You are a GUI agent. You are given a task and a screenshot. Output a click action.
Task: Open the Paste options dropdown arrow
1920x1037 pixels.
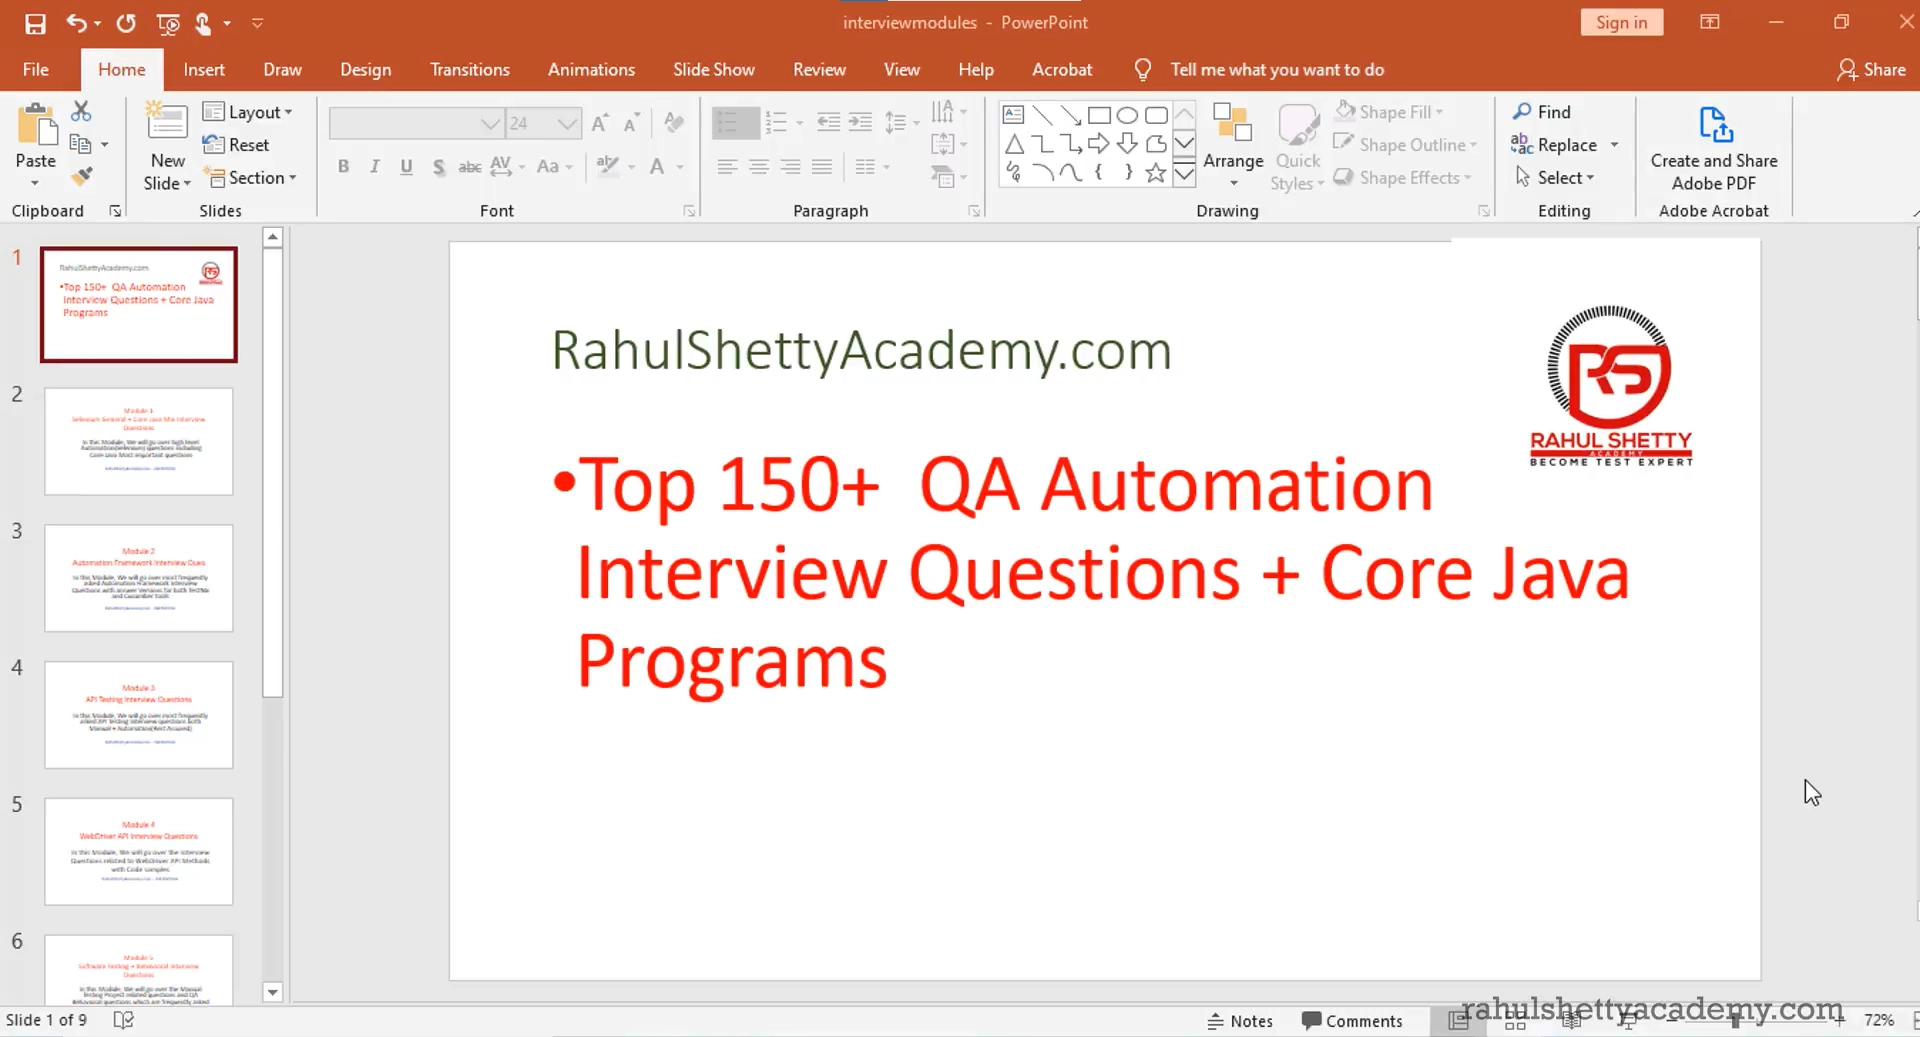tap(35, 183)
